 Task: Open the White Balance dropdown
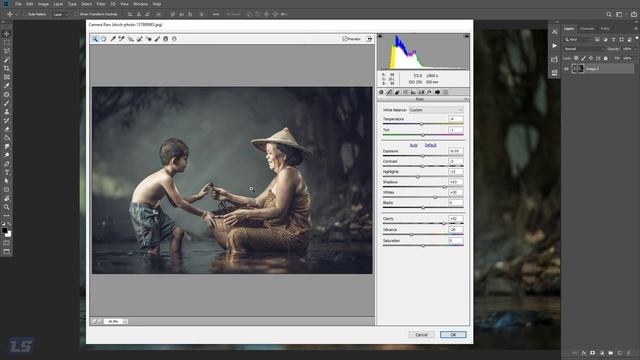coord(436,110)
